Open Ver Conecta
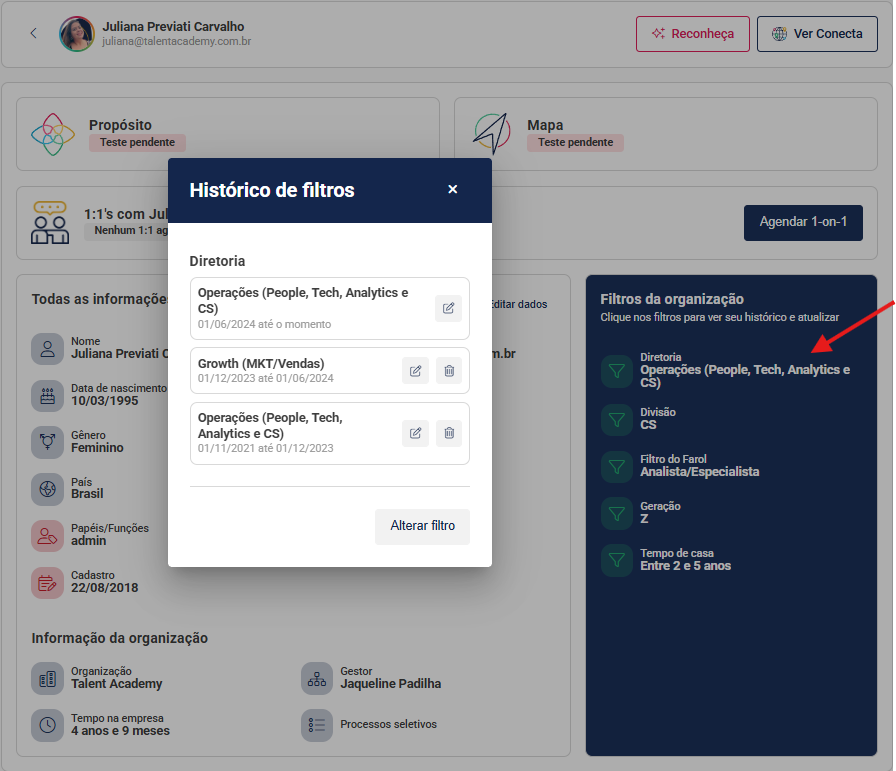896x771 pixels. (x=817, y=33)
